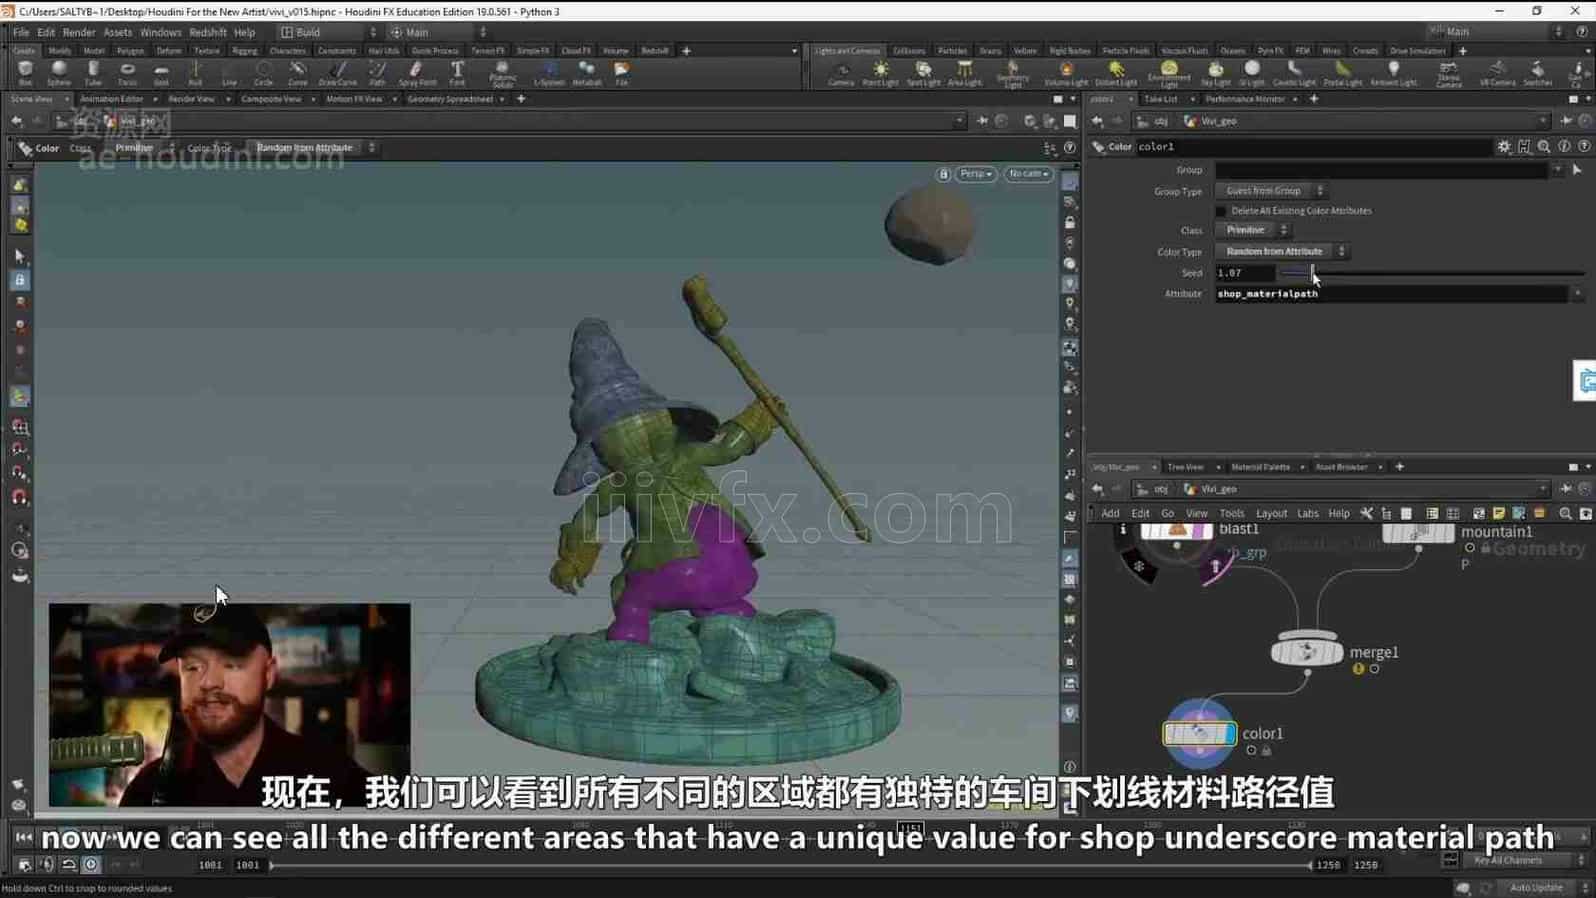Open network editor Labs menu
1596x898 pixels.
point(1307,513)
